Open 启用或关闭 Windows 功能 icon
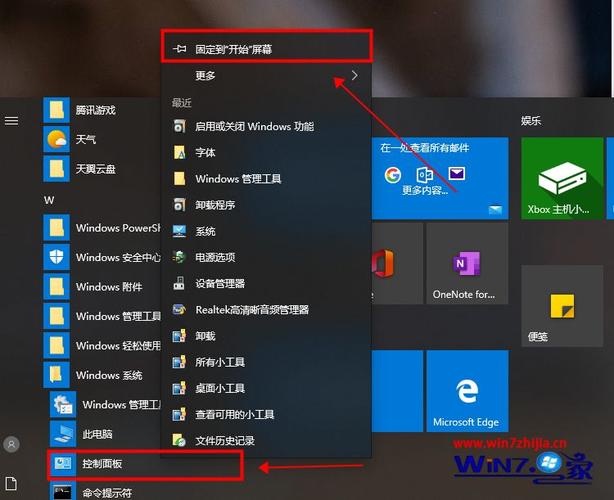Image resolution: width=614 pixels, height=500 pixels. tap(179, 126)
